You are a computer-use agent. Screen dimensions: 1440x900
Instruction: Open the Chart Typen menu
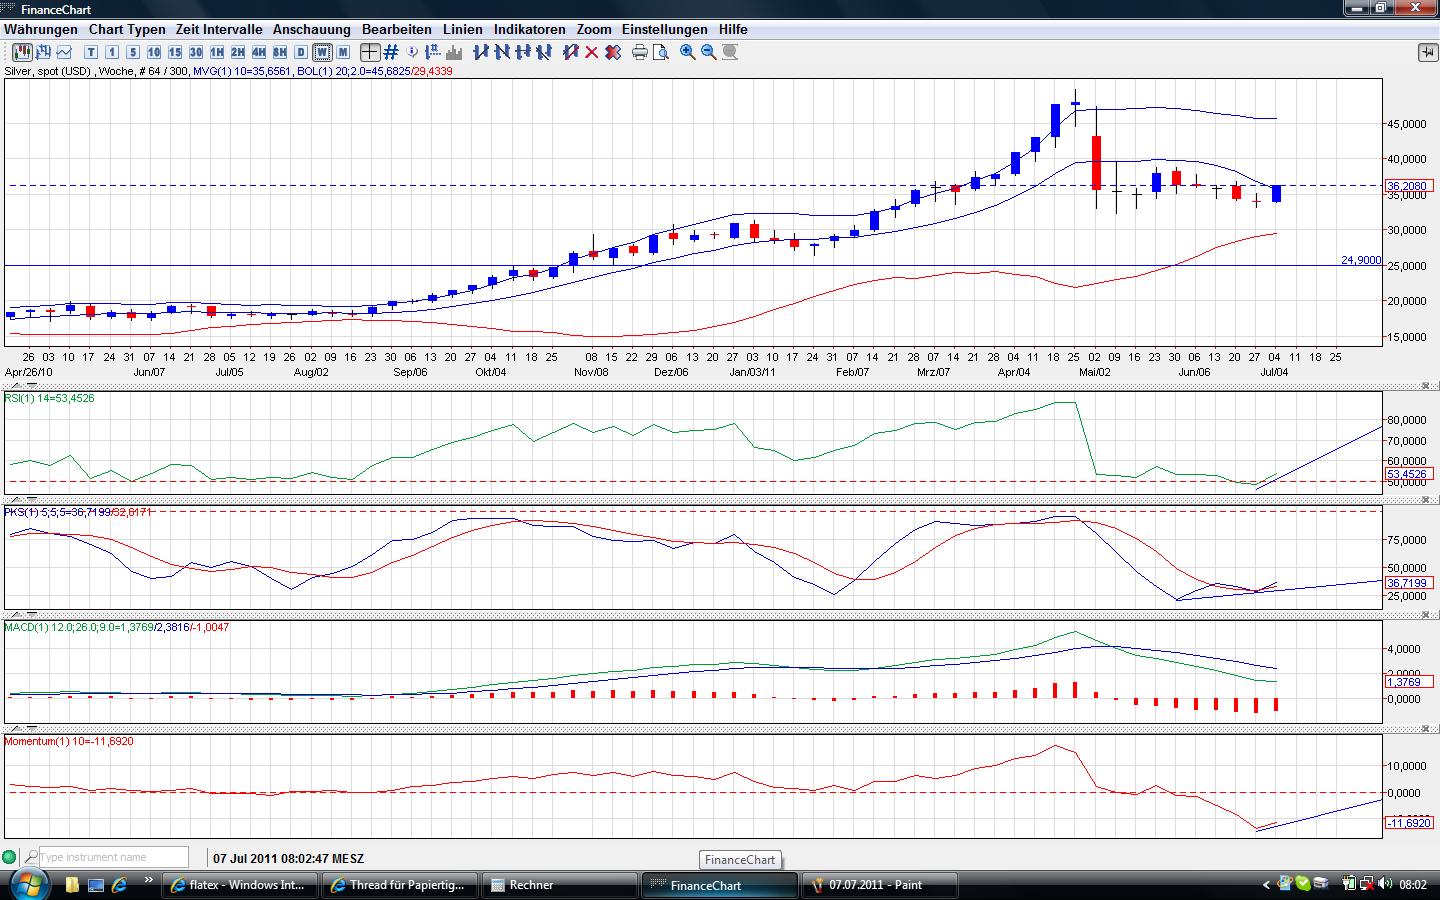[x=127, y=30]
